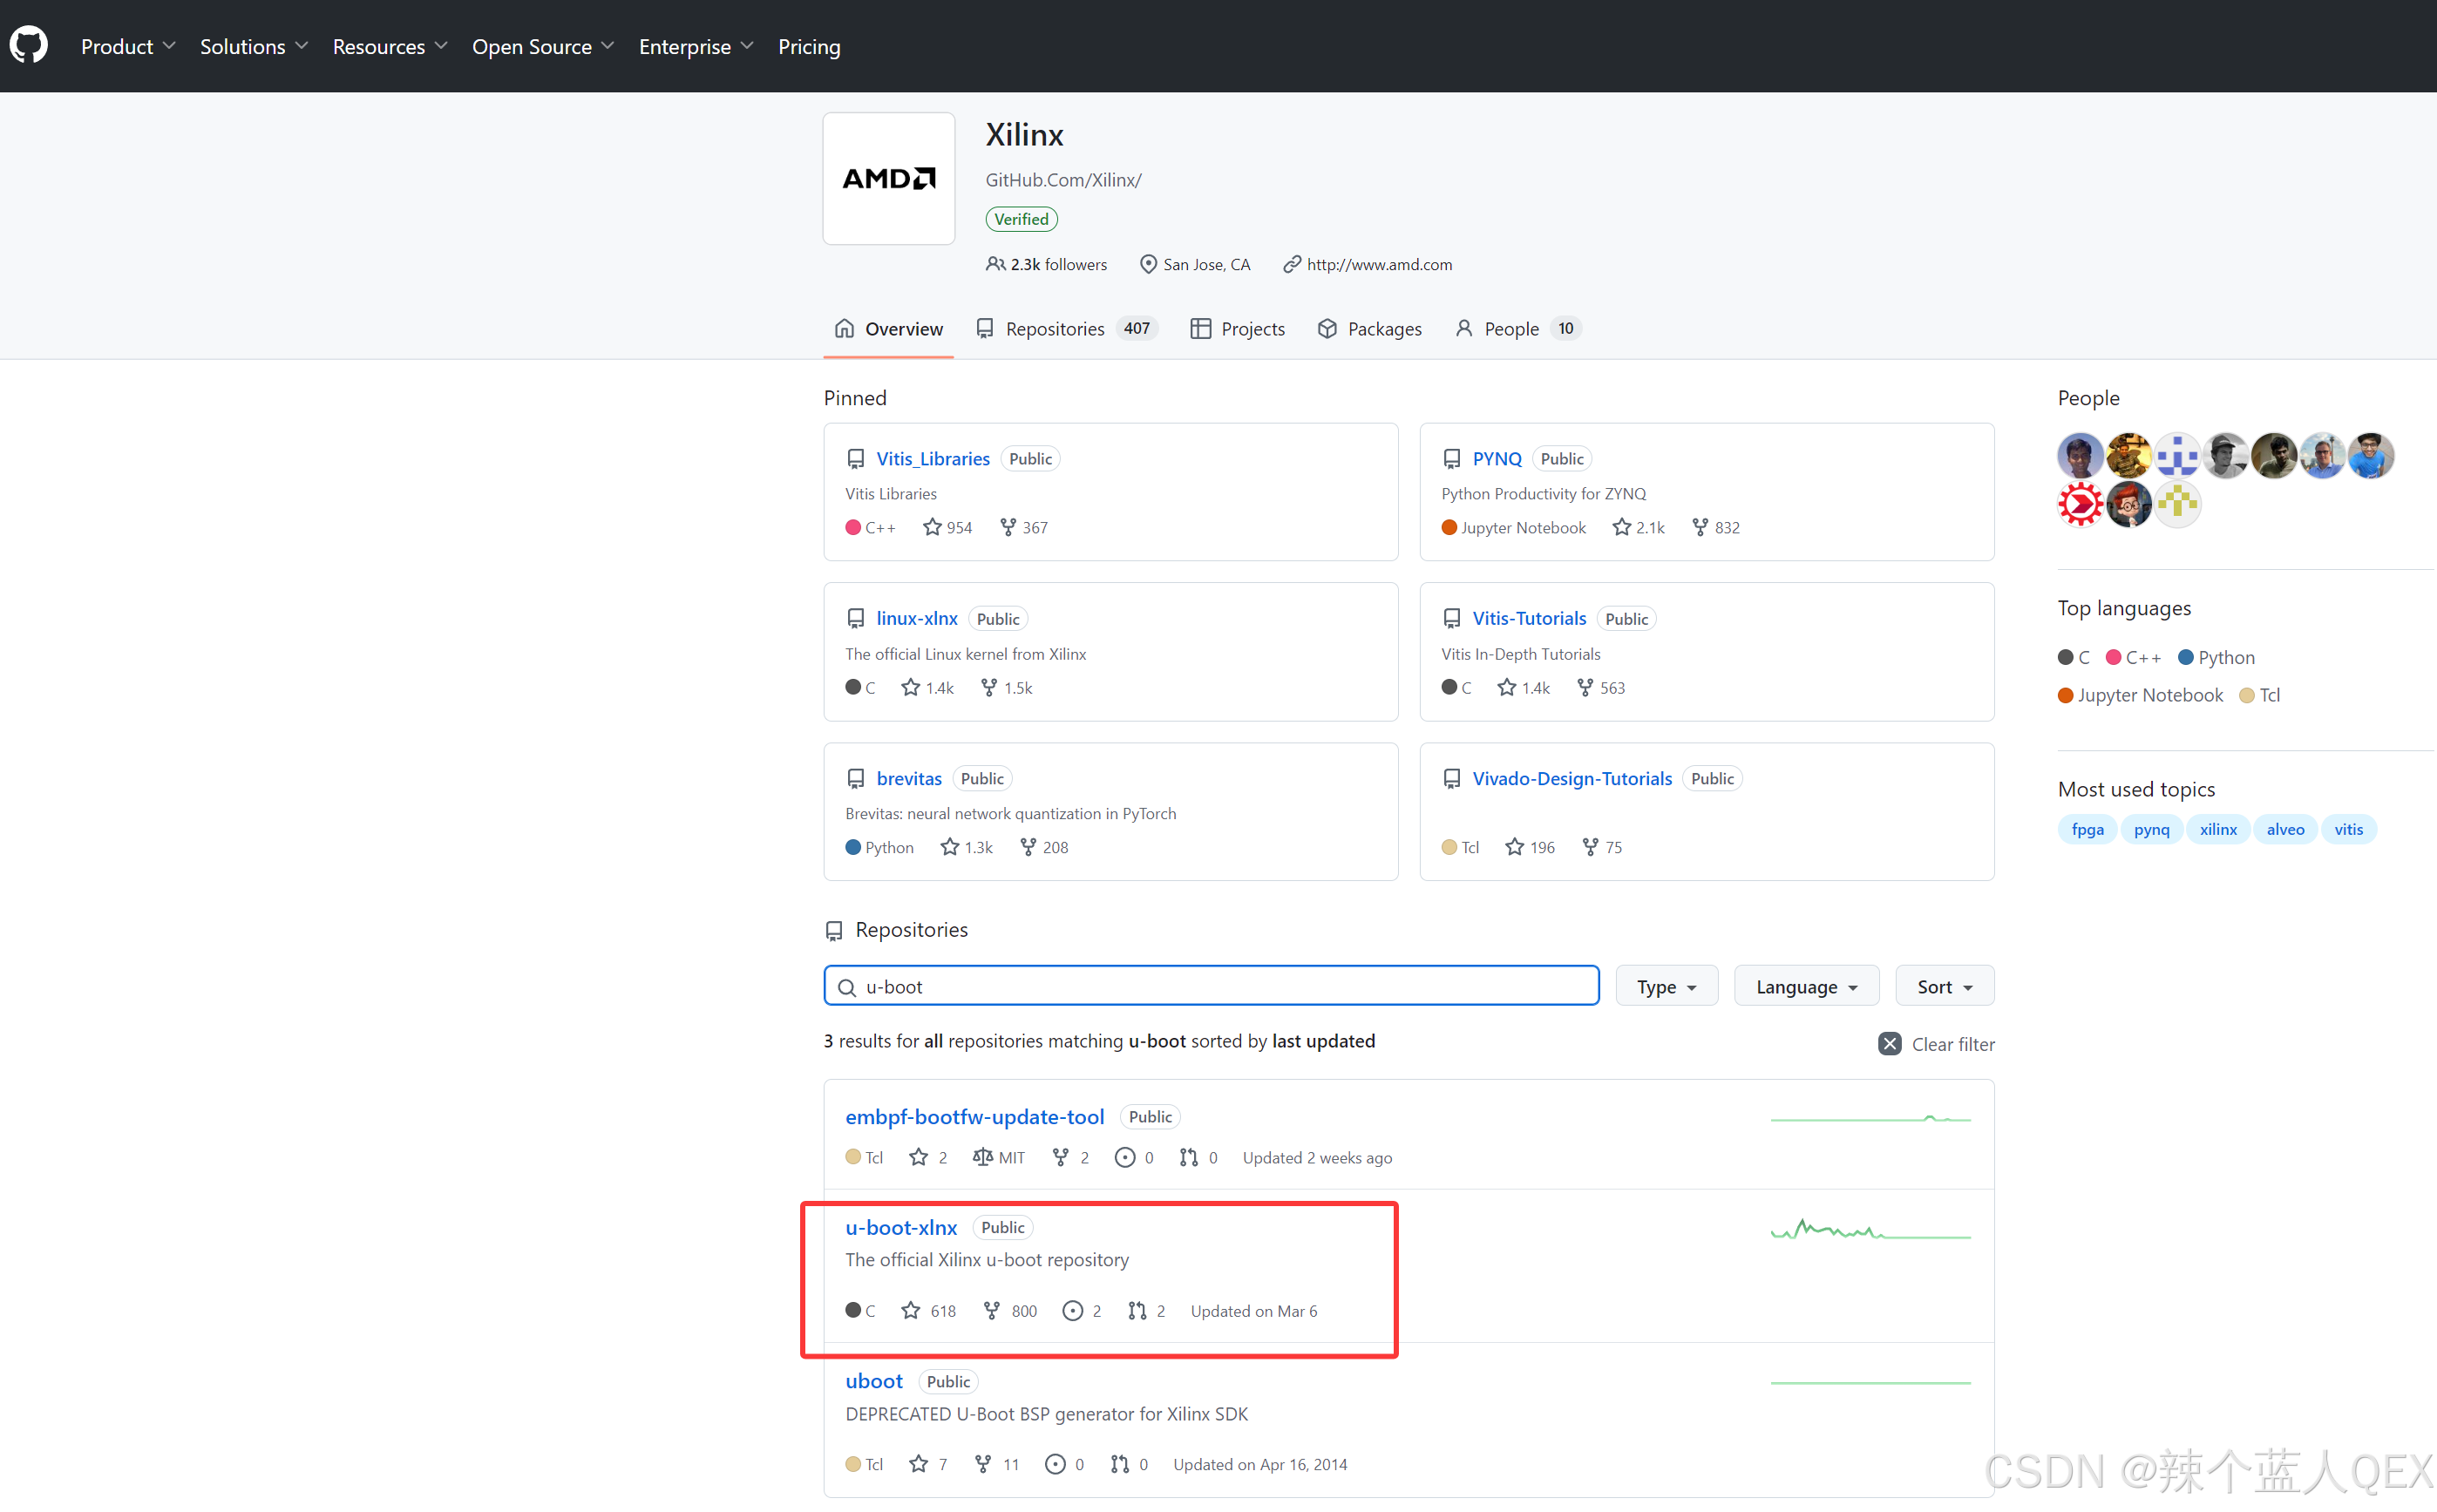Click the star icon on u-boot-xlnx
The height and width of the screenshot is (1512, 2437).
[x=910, y=1310]
